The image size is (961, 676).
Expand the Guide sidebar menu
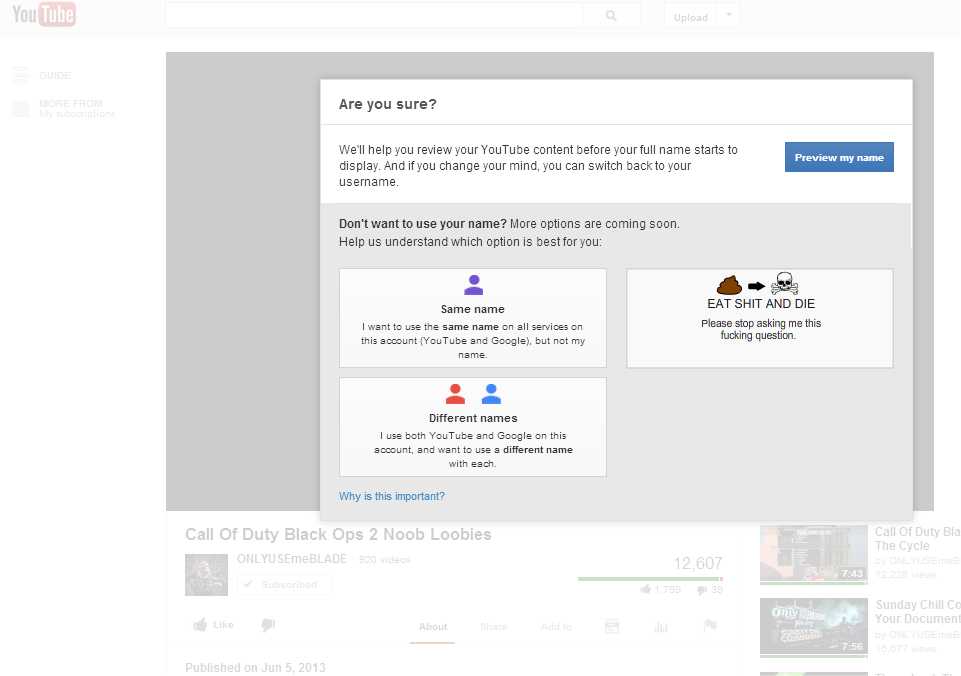tap(54, 76)
